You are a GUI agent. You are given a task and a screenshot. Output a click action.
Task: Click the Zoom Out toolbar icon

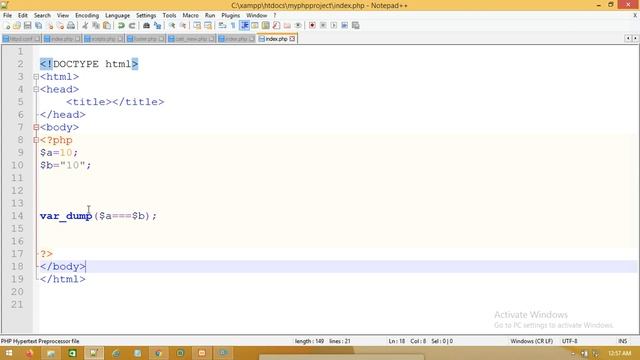click(x=182, y=26)
